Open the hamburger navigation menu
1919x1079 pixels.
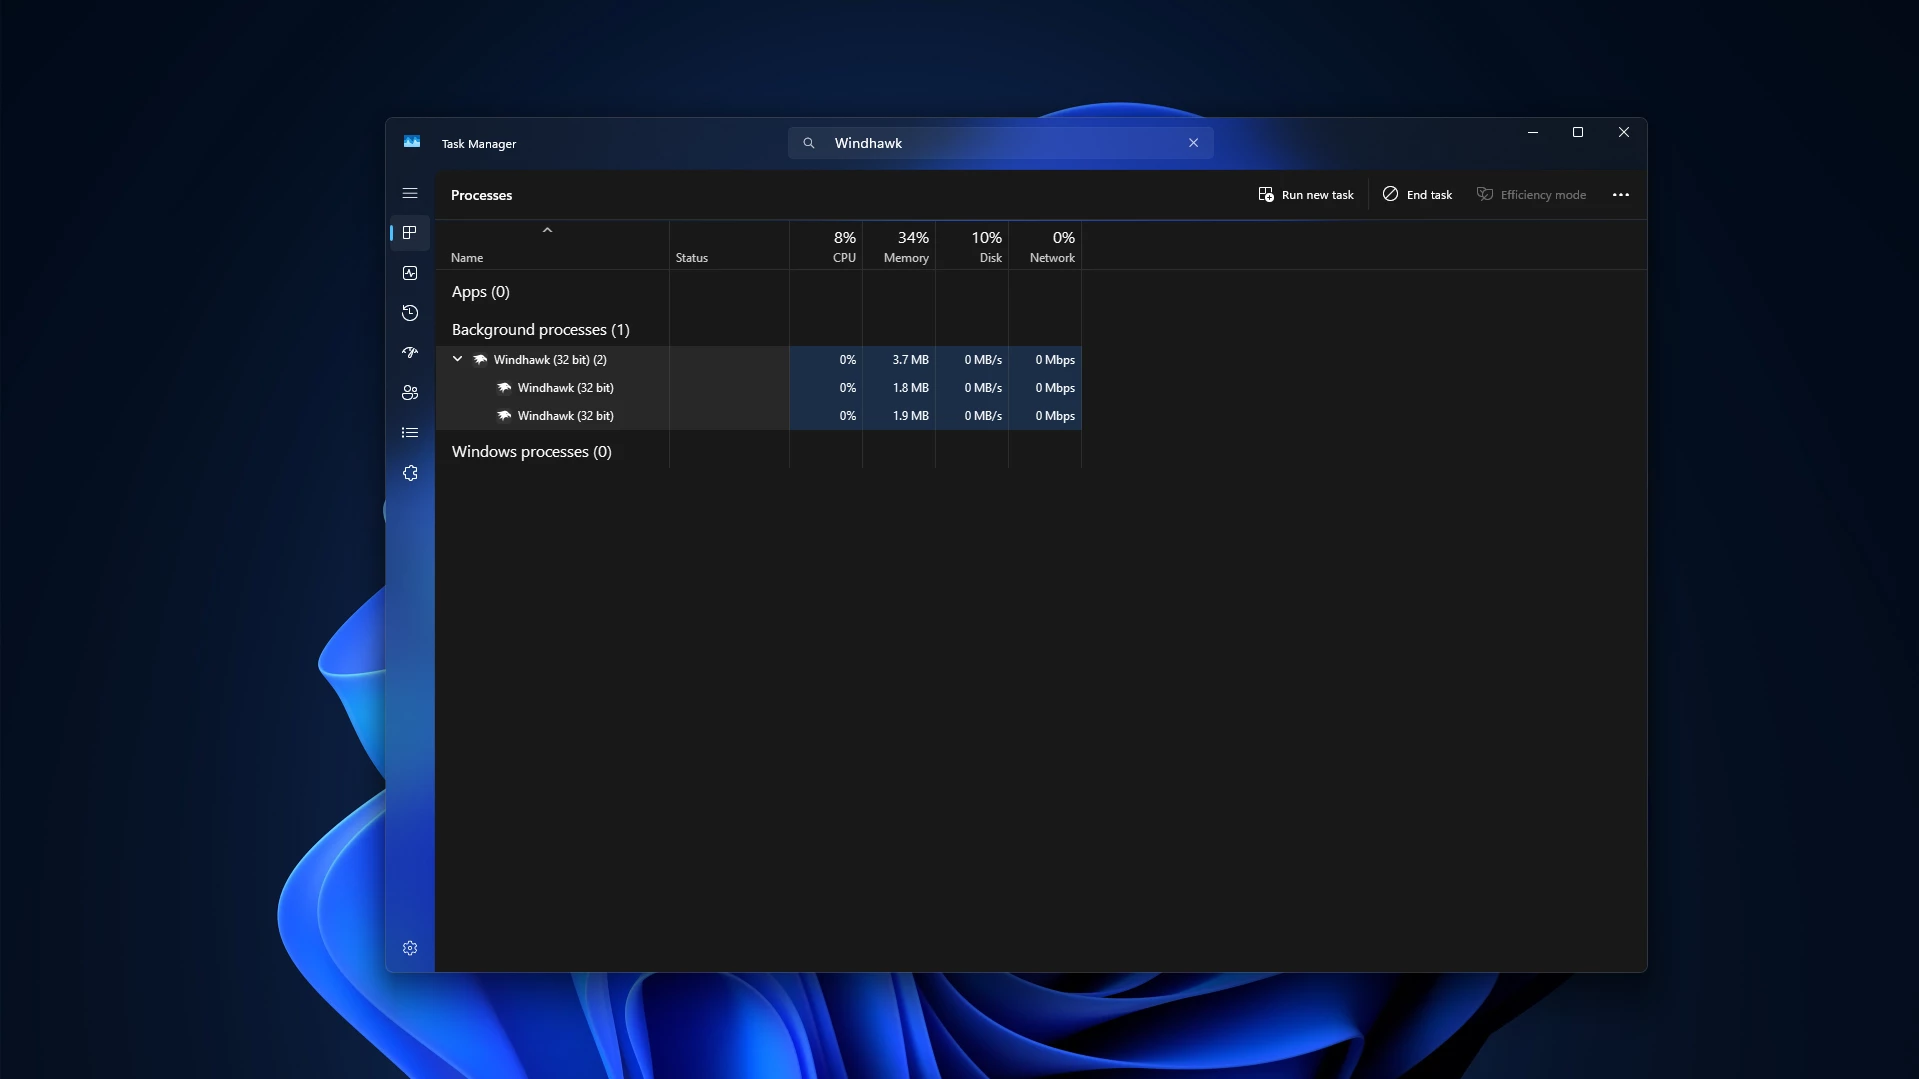[x=410, y=193]
